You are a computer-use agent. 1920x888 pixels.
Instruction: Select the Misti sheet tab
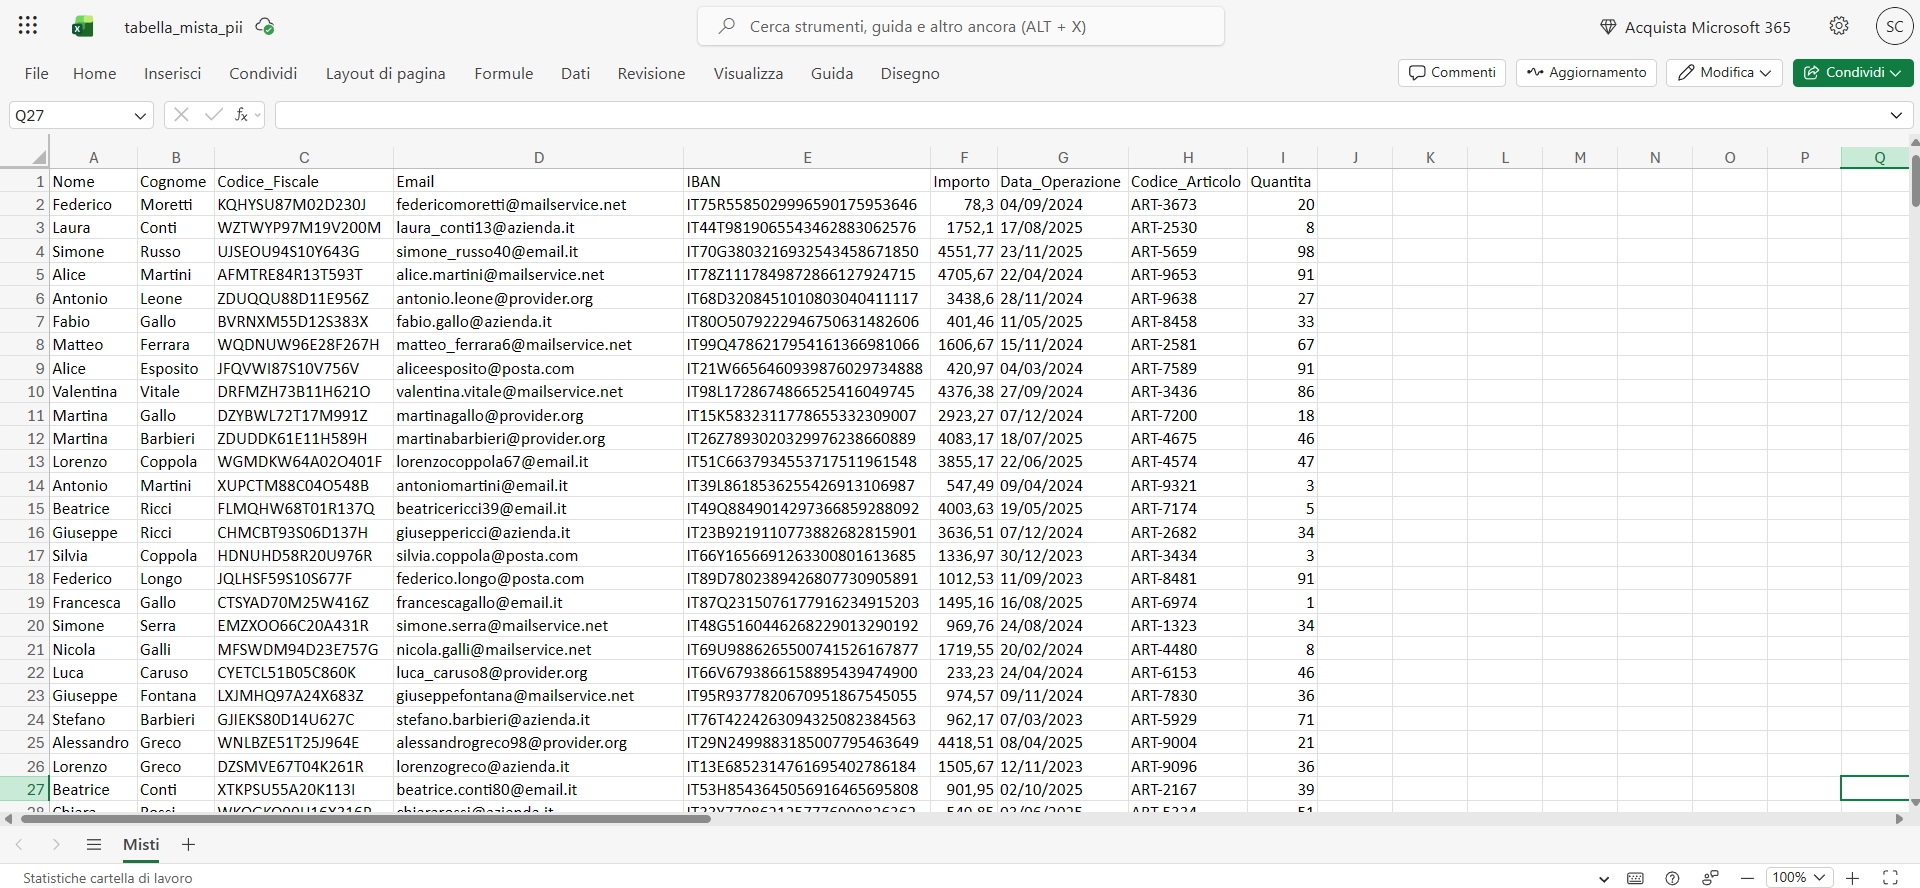(141, 845)
